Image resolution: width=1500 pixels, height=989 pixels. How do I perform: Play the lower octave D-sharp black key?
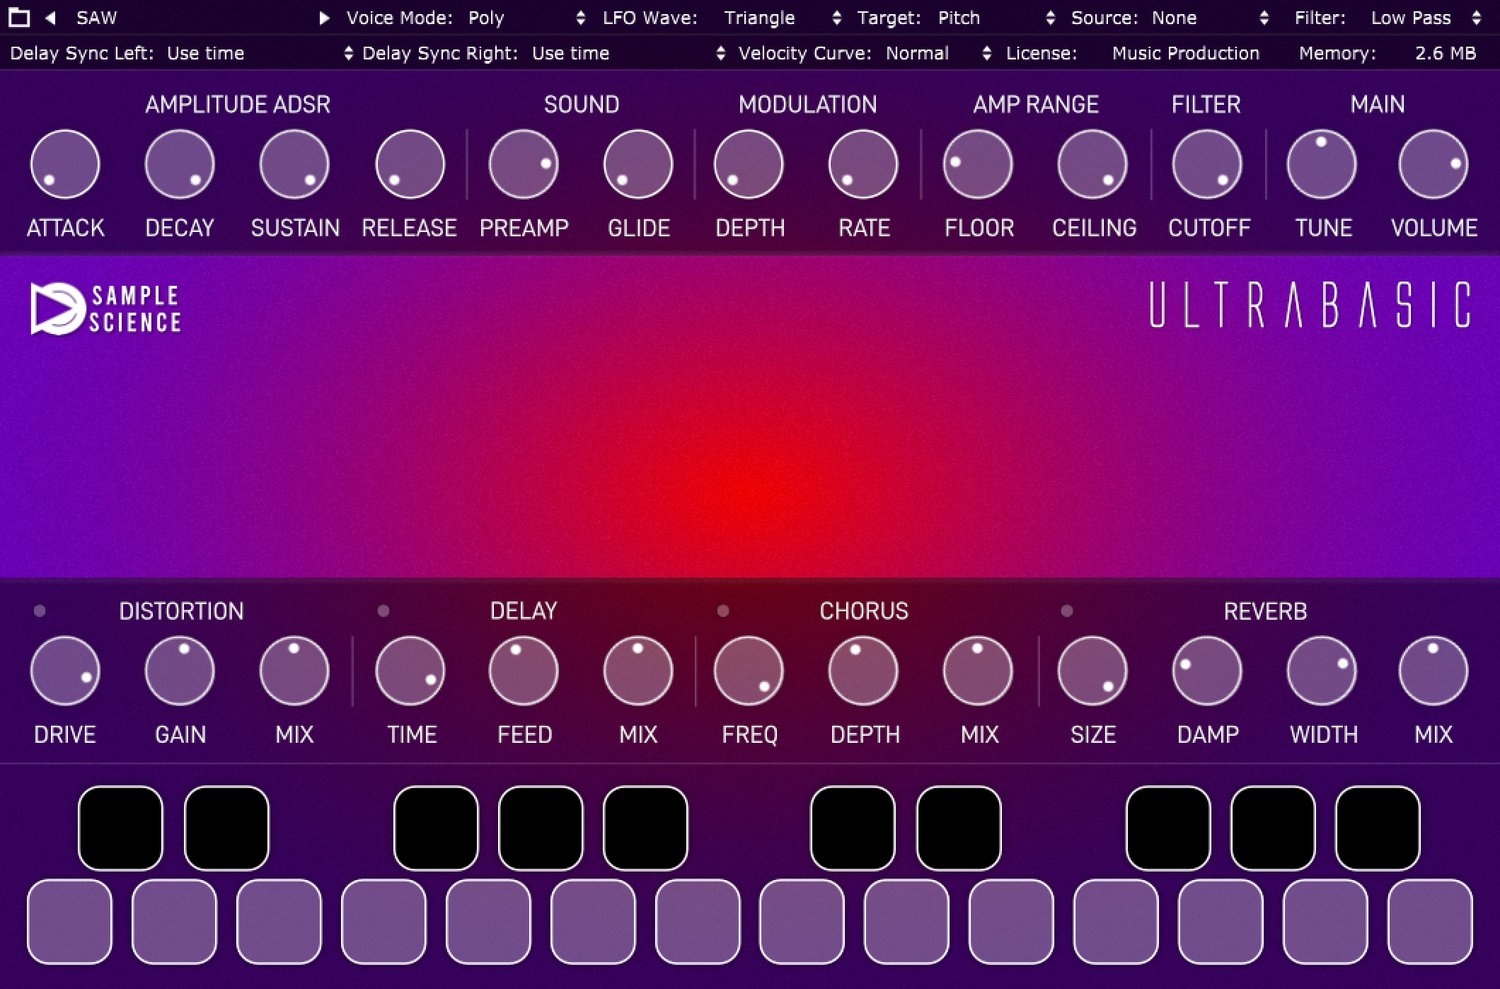click(x=227, y=828)
